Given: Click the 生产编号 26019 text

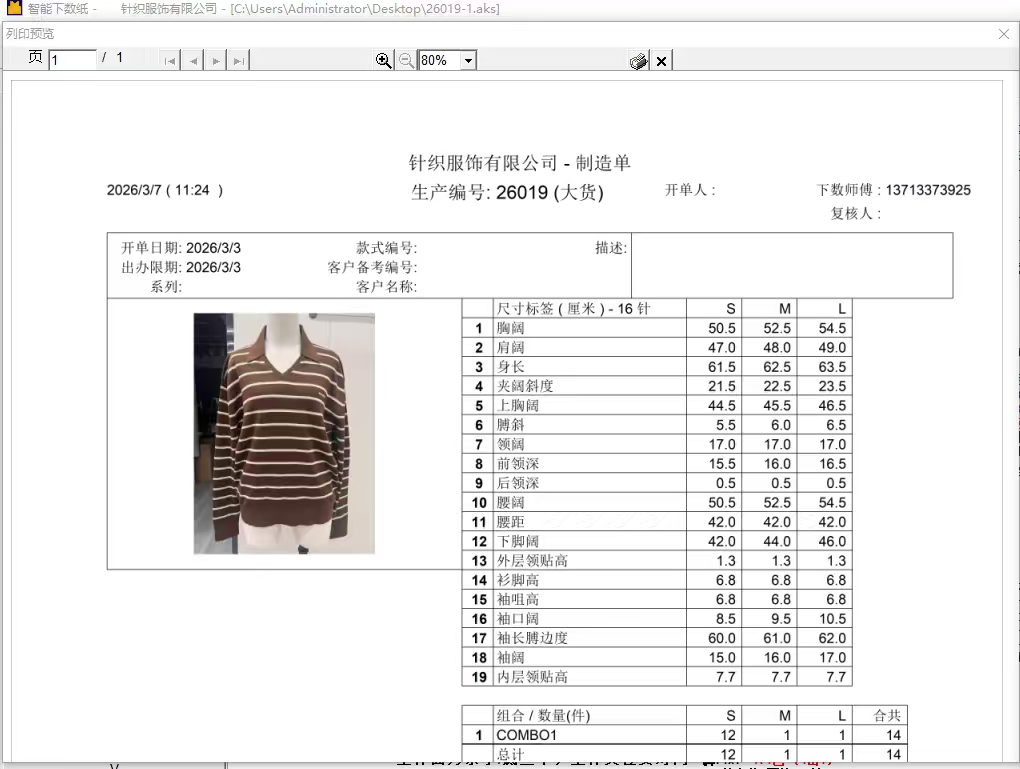Looking at the screenshot, I should 507,192.
